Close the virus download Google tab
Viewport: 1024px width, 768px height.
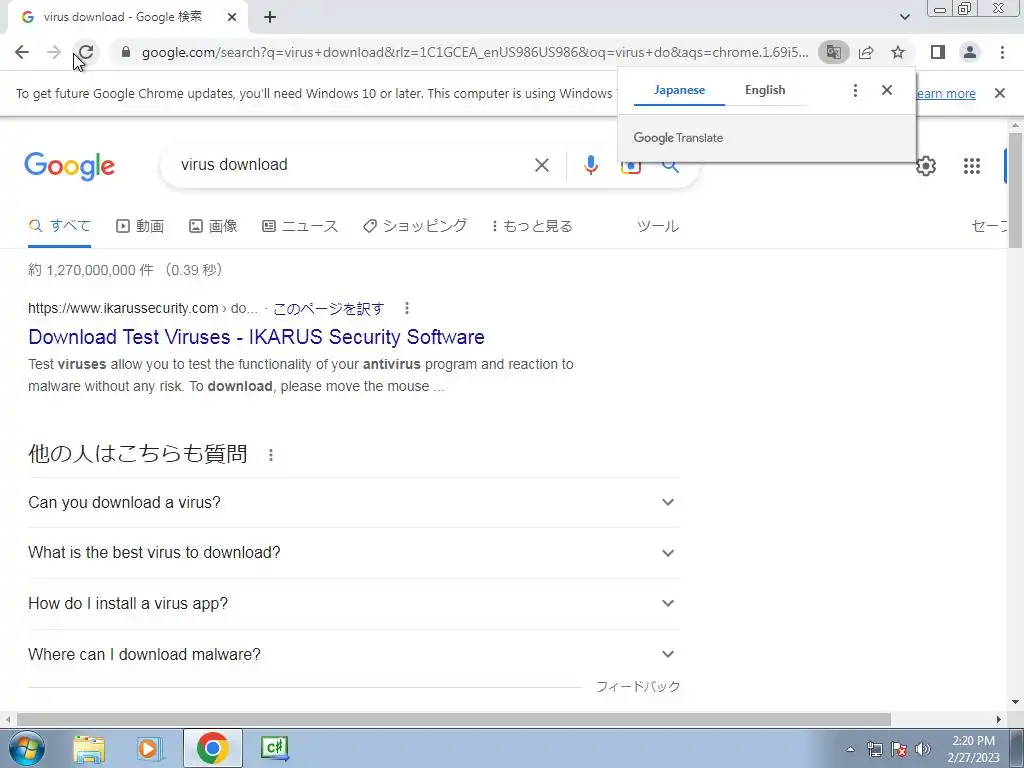232,18
